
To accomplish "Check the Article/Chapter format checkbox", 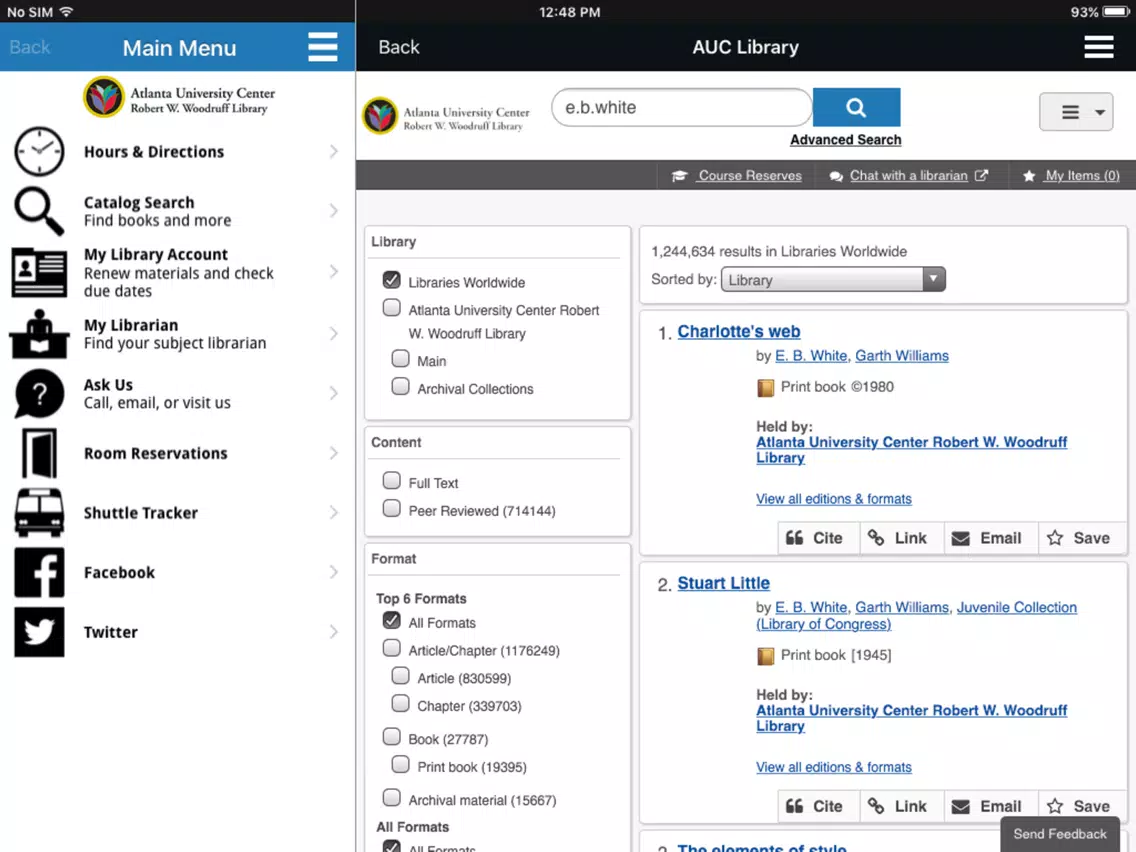I will coord(391,648).
